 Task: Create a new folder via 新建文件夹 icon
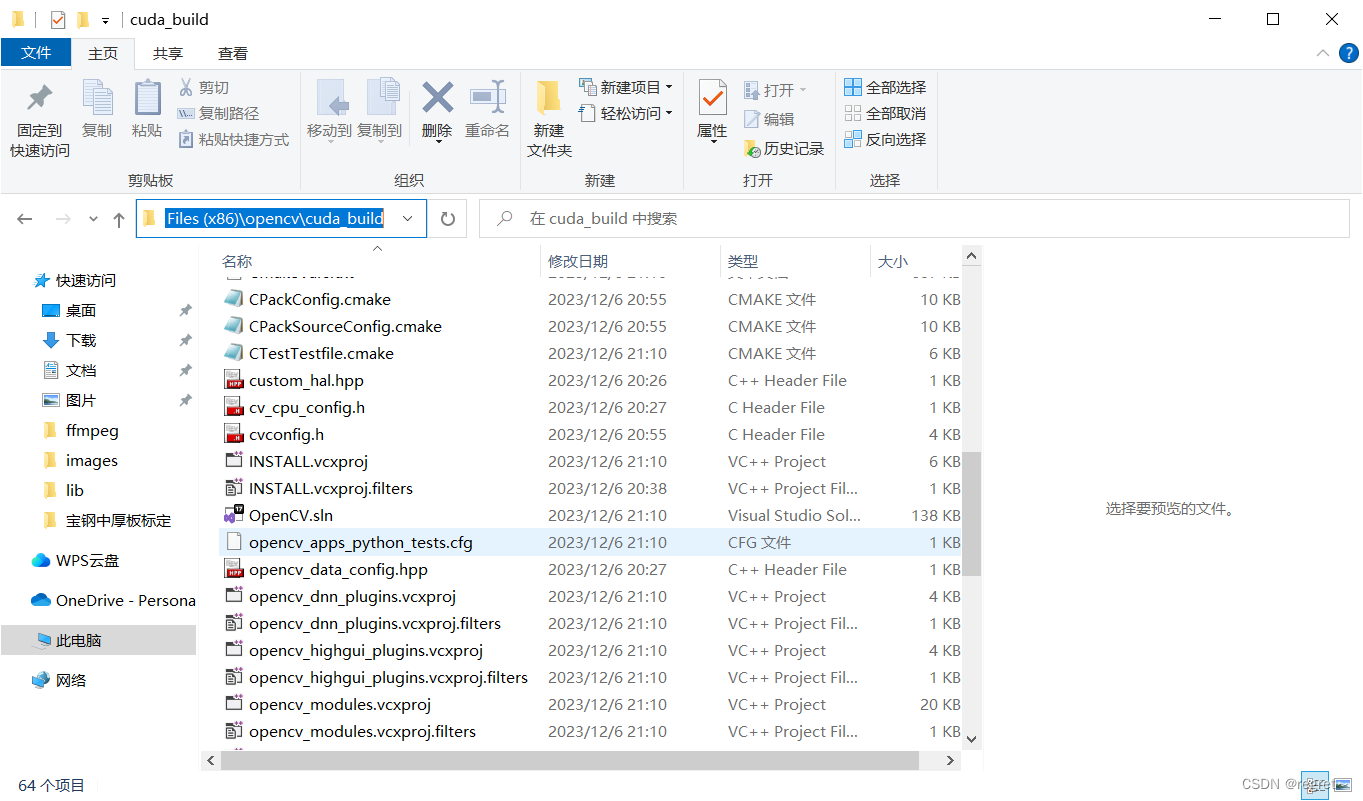coord(548,113)
